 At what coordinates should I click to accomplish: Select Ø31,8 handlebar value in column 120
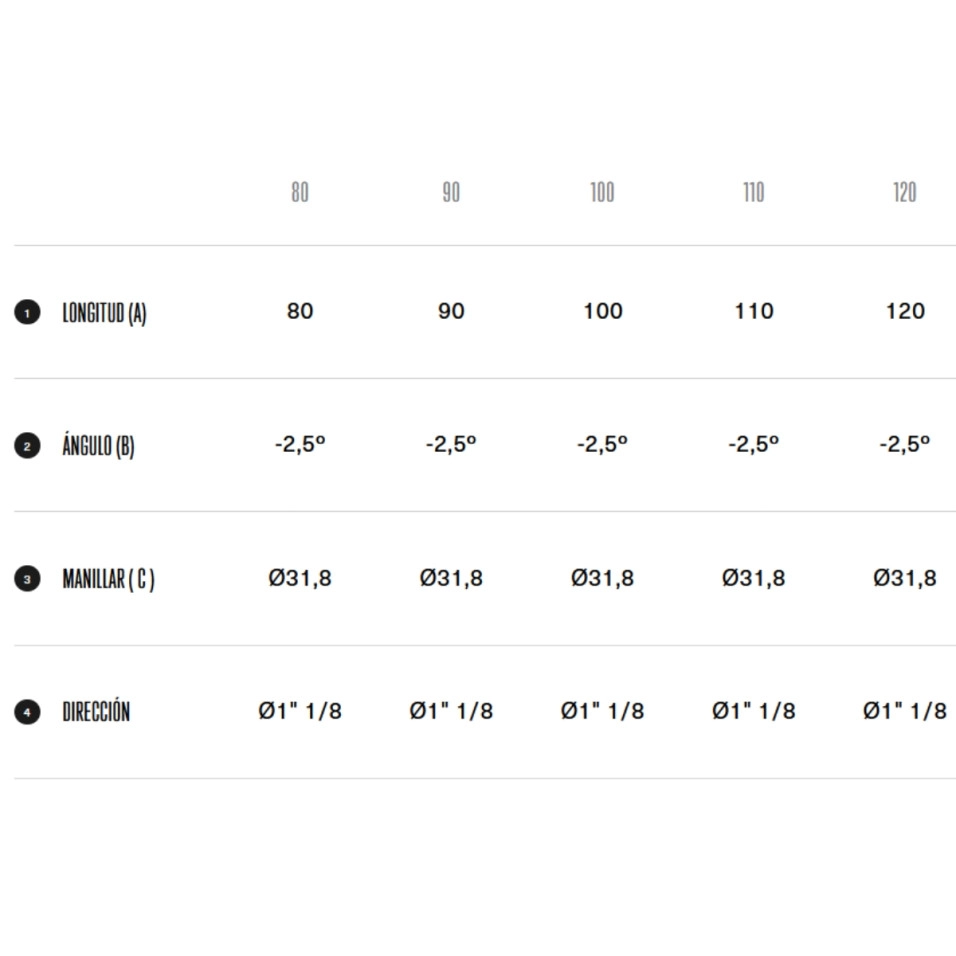(905, 578)
